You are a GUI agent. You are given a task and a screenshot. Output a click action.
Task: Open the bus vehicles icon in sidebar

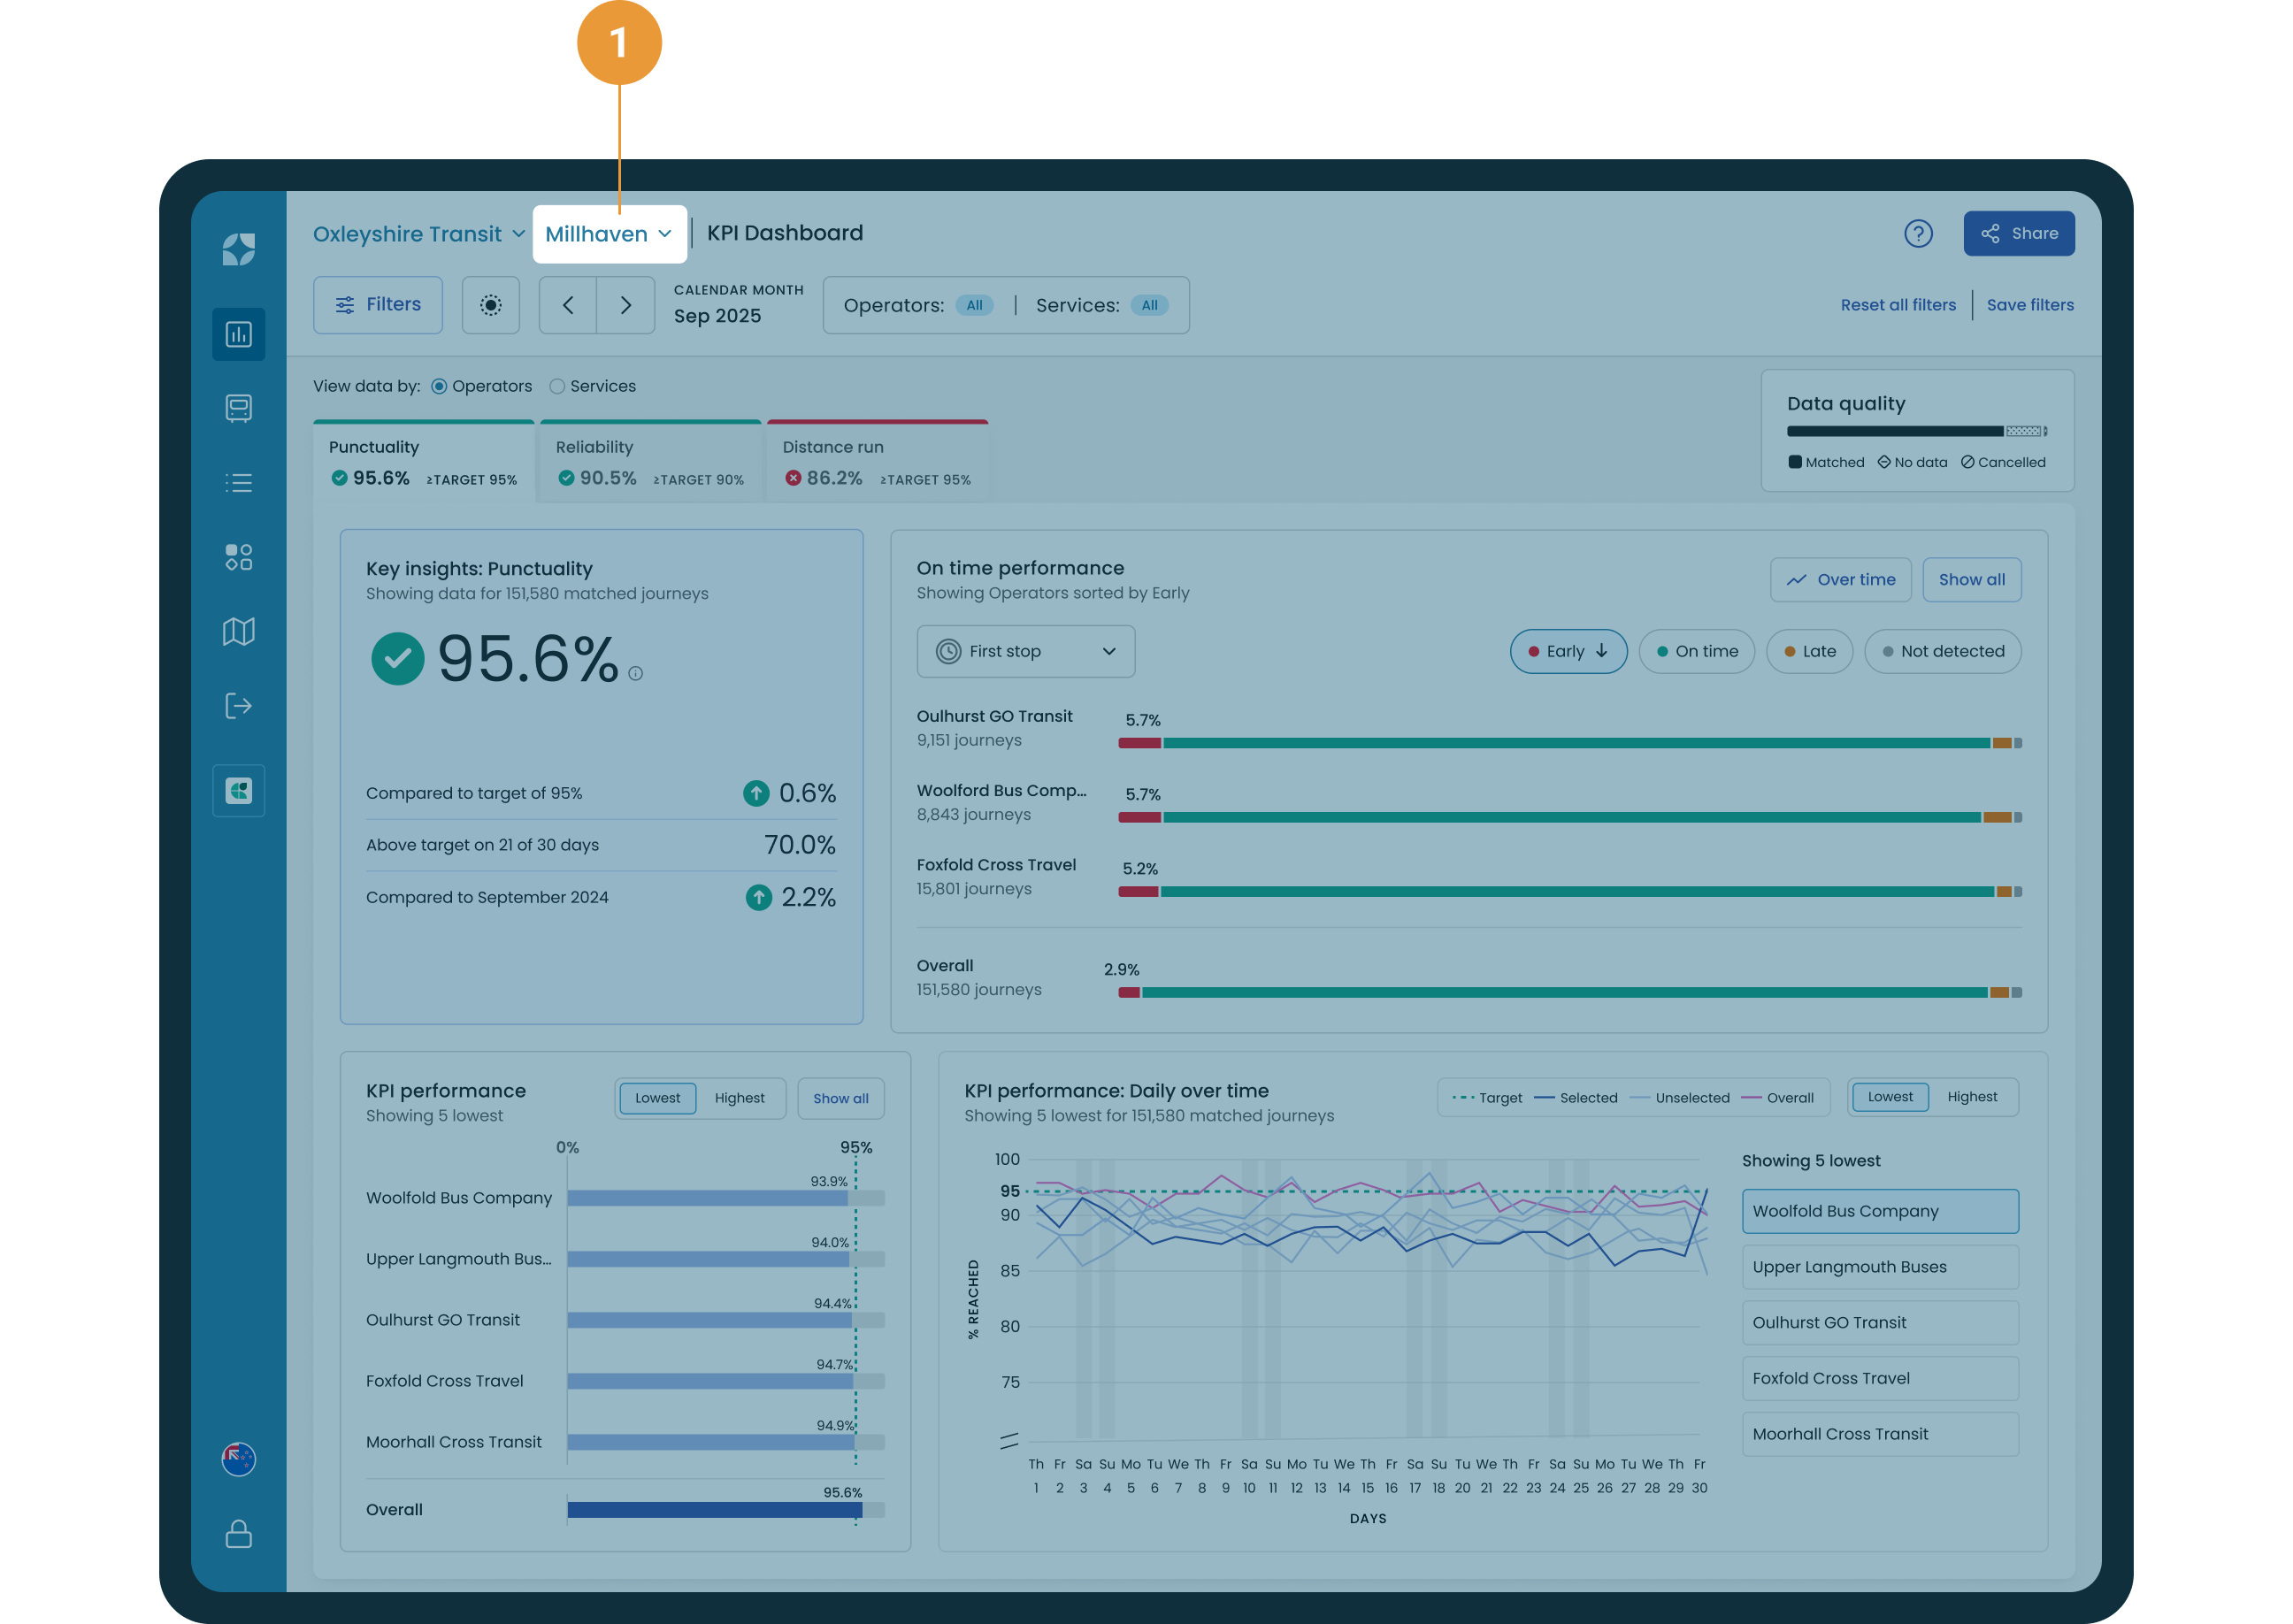pyautogui.click(x=238, y=408)
